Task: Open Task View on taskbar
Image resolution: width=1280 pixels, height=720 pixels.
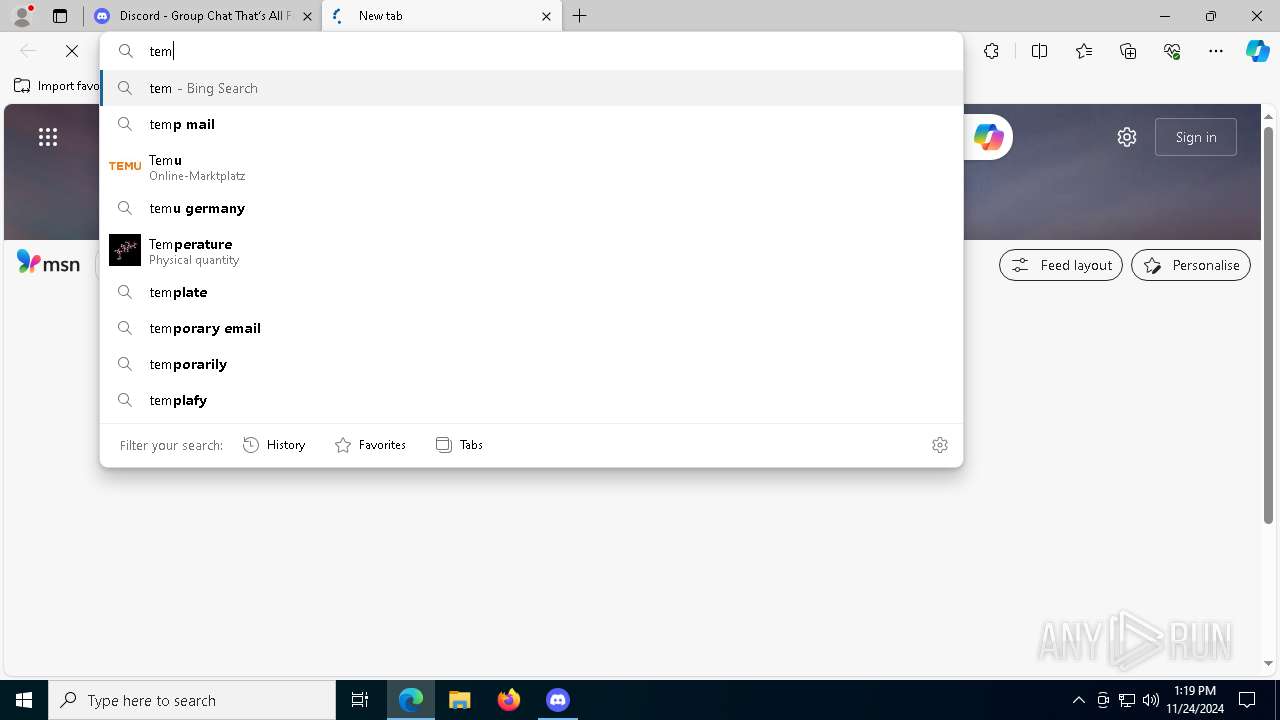Action: [360, 700]
